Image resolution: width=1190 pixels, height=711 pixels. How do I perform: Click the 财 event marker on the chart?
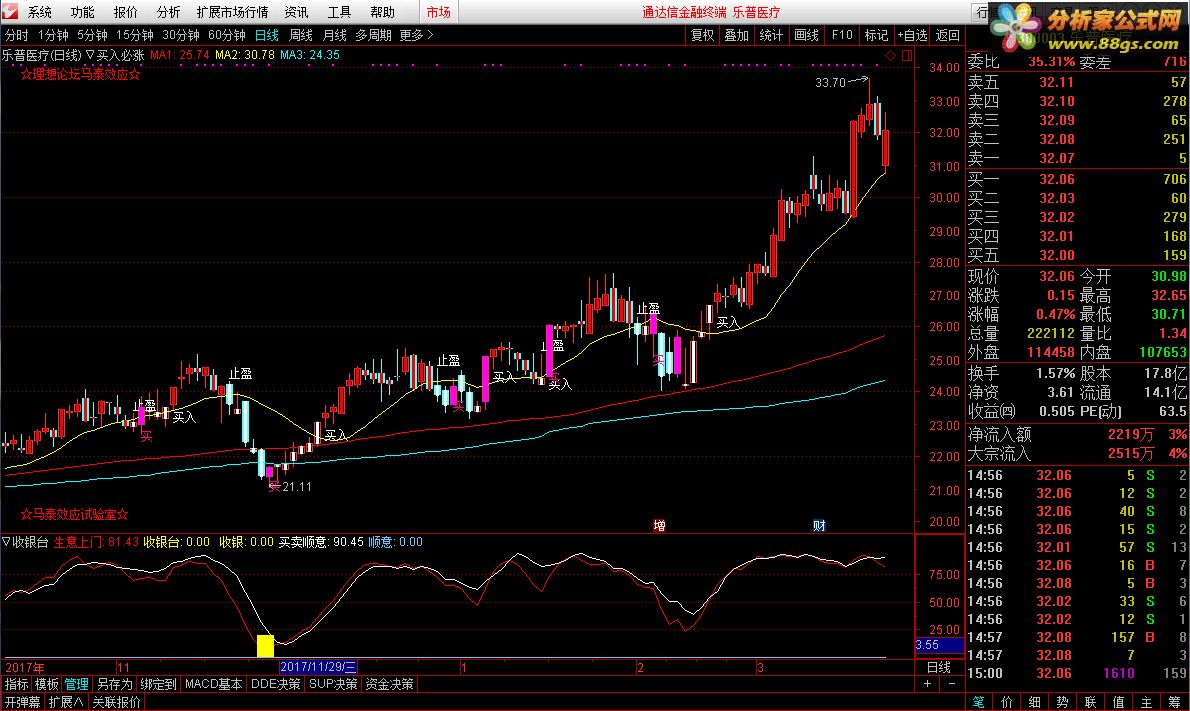pyautogui.click(x=819, y=525)
